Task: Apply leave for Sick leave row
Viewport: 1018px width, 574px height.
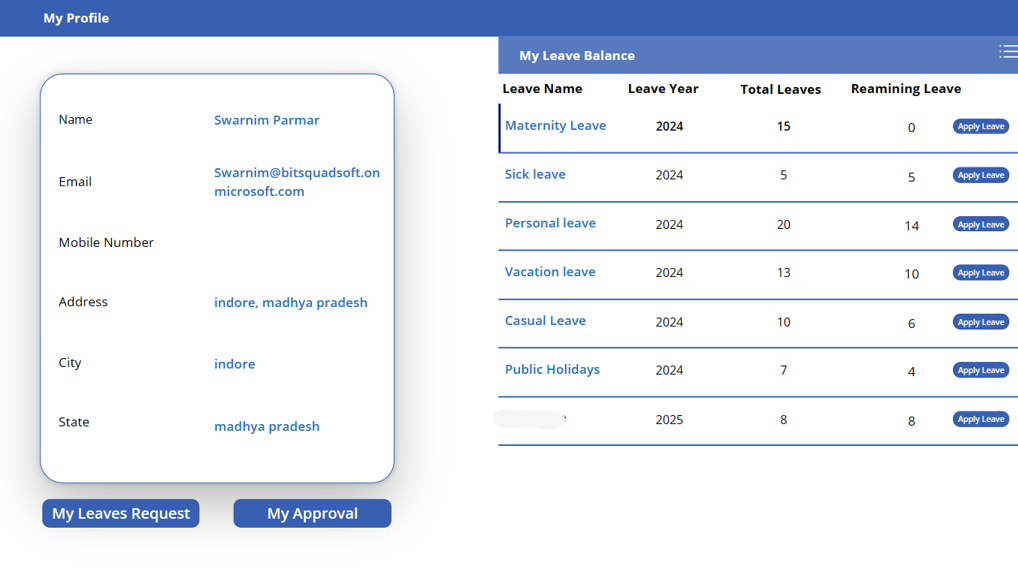Action: (x=980, y=176)
